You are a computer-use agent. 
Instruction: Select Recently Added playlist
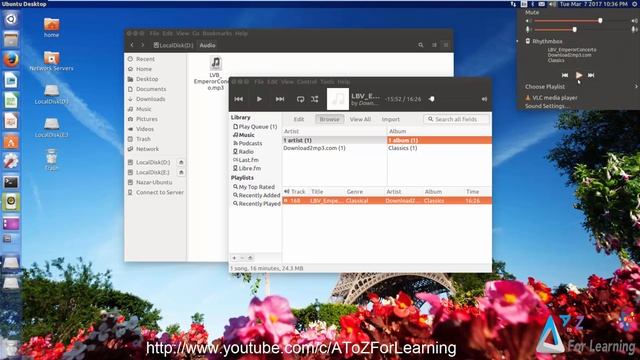pyautogui.click(x=256, y=195)
